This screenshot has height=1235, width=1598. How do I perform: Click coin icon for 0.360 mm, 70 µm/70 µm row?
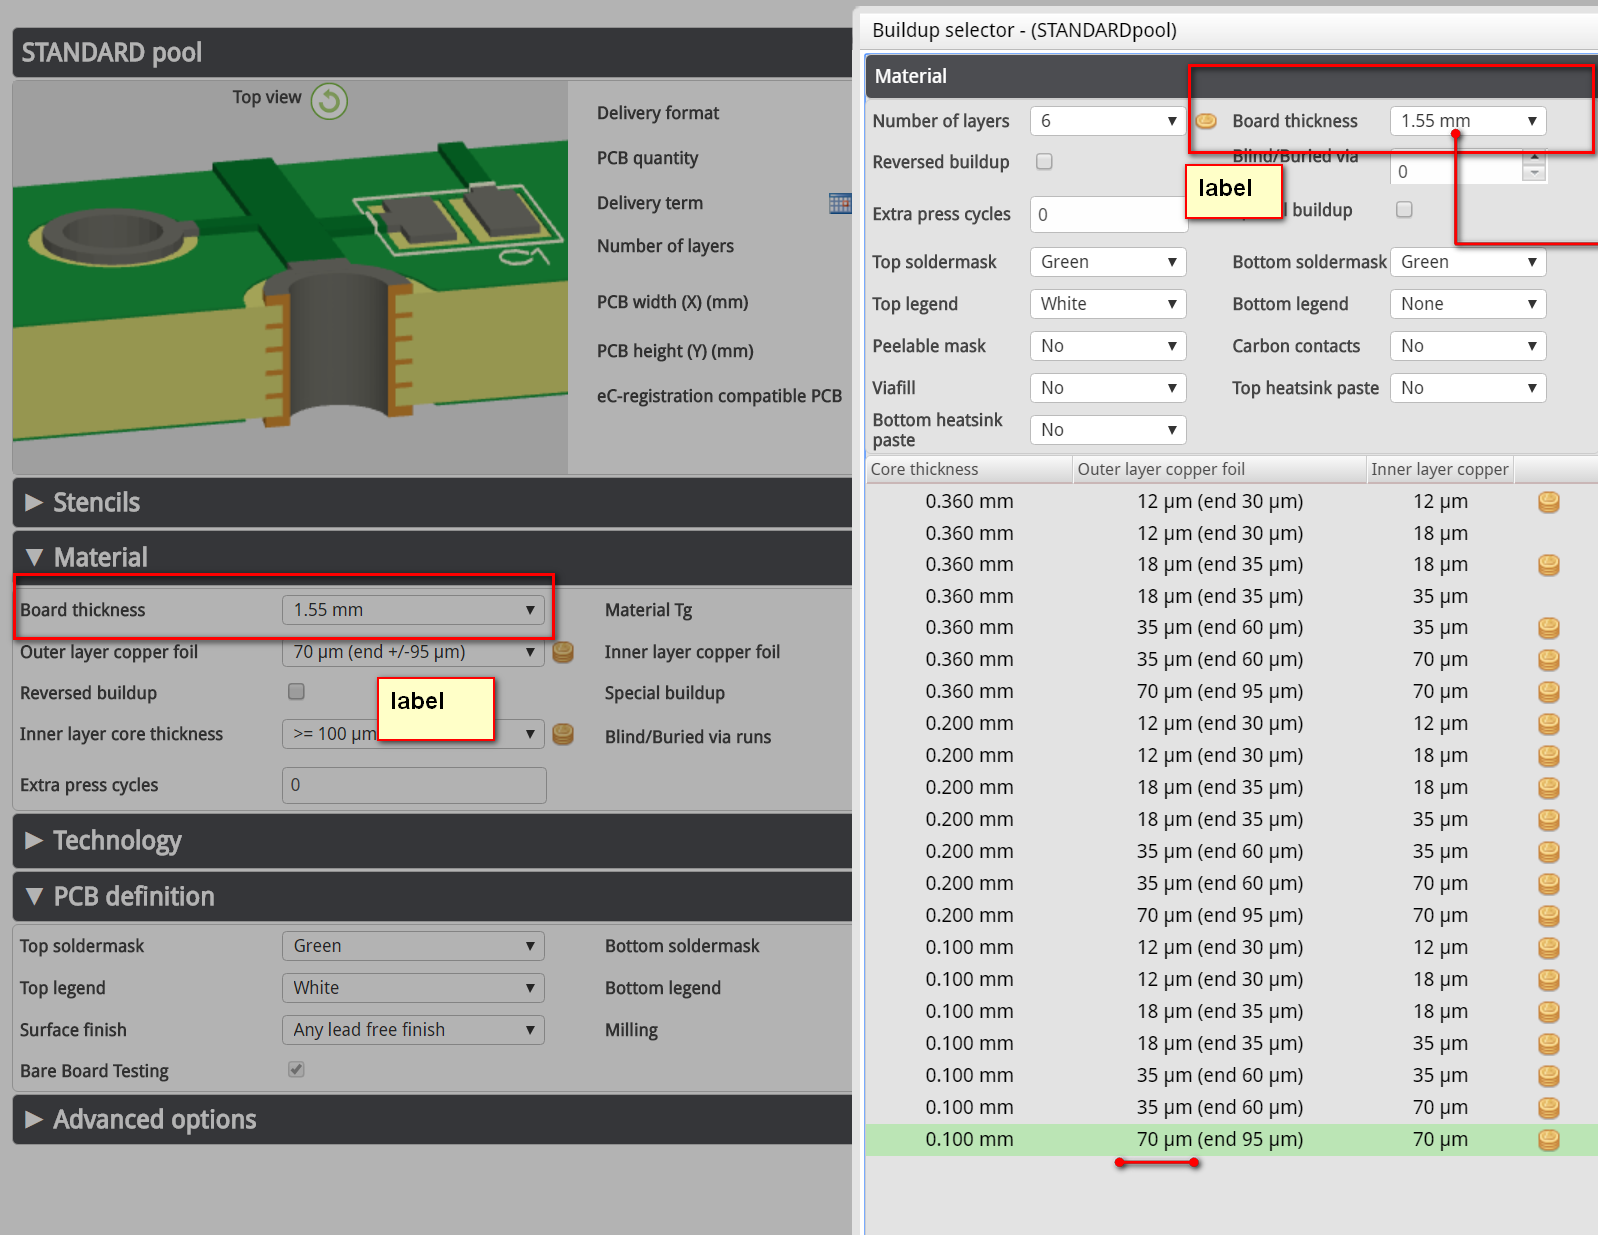pos(1548,691)
